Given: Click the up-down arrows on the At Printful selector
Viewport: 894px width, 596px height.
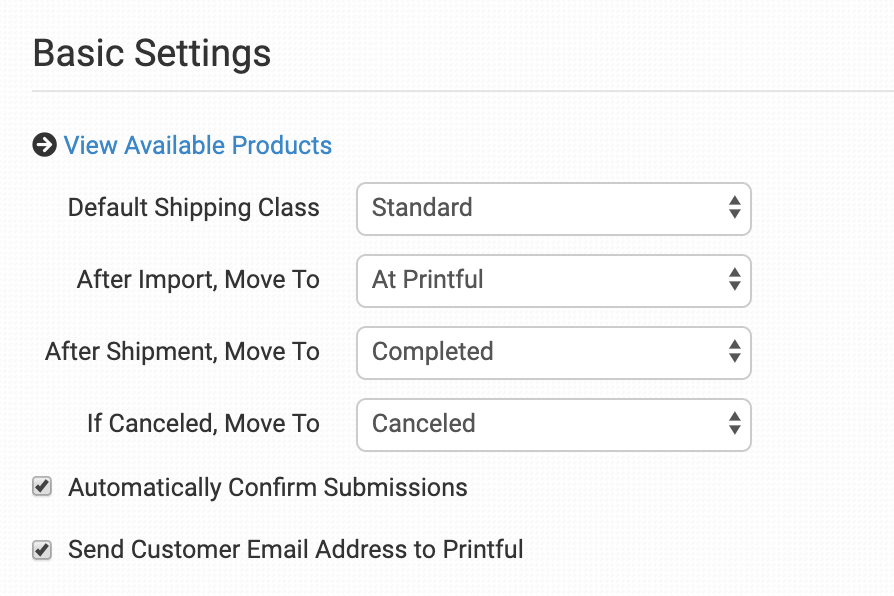Looking at the screenshot, I should pyautogui.click(x=735, y=280).
